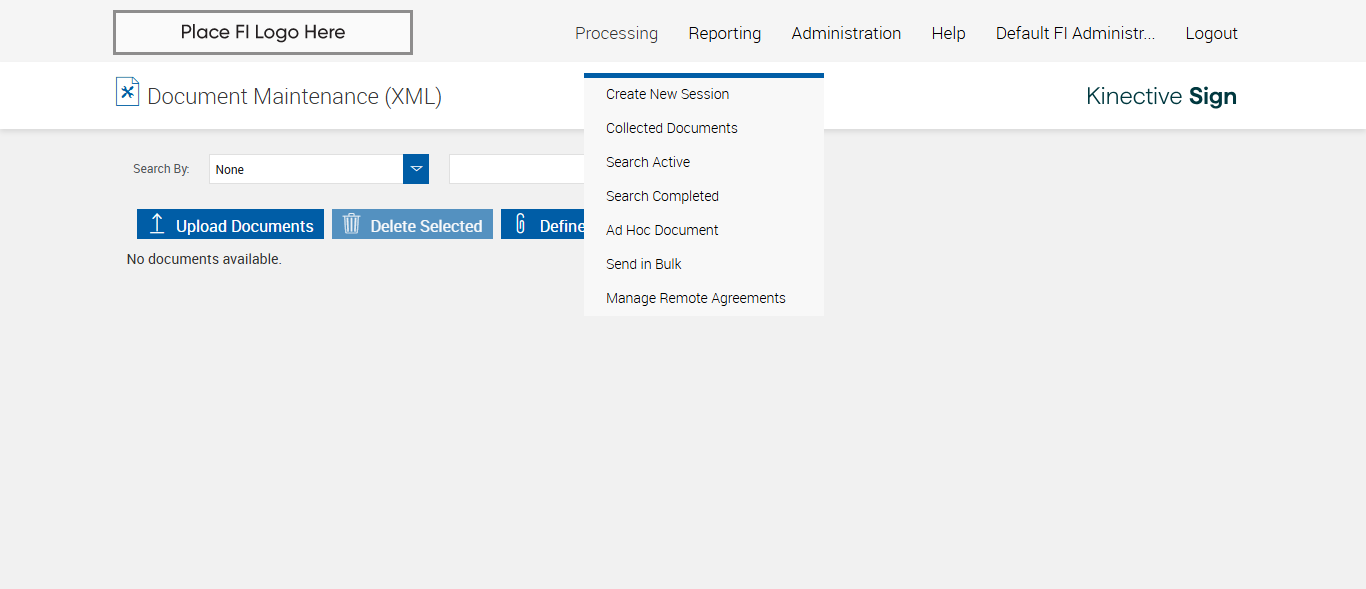
Task: Click the upload arrow icon
Action: pos(157,224)
